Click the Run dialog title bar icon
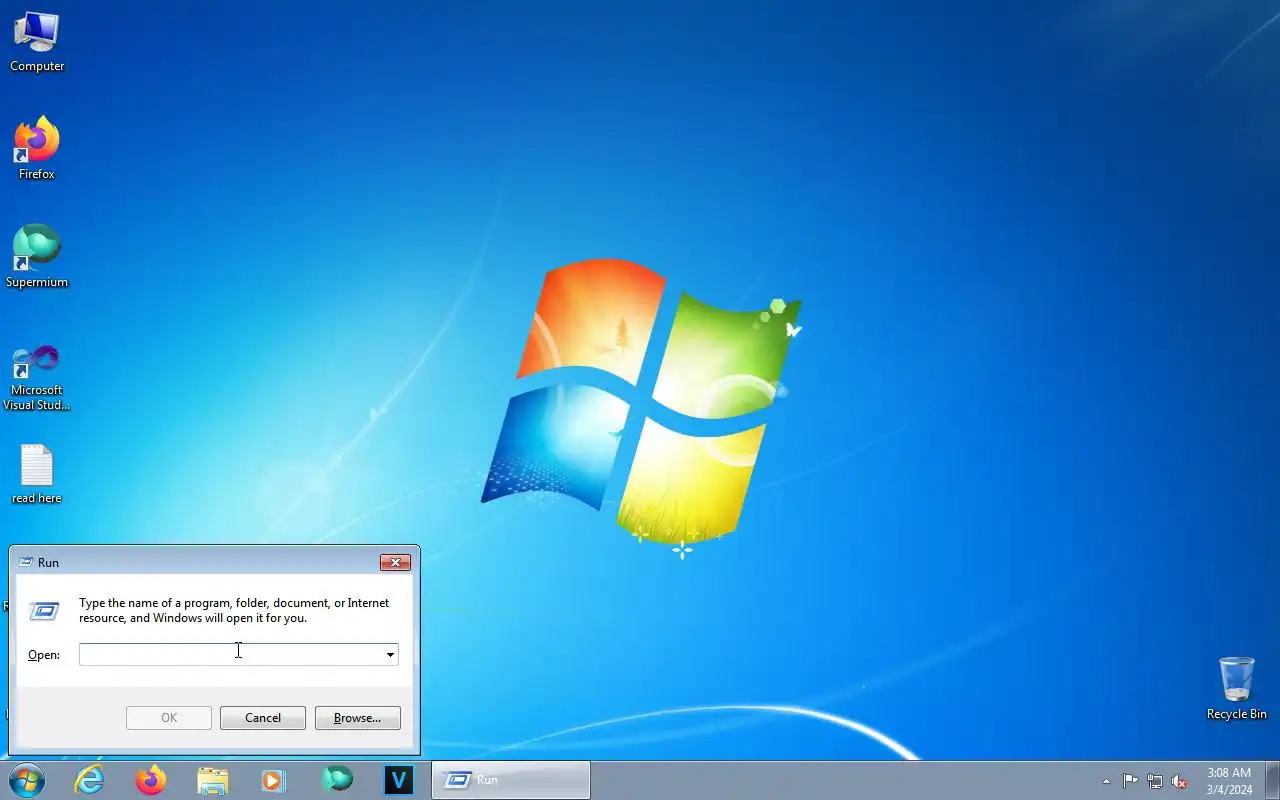Screen dimensions: 1280x800 point(26,562)
